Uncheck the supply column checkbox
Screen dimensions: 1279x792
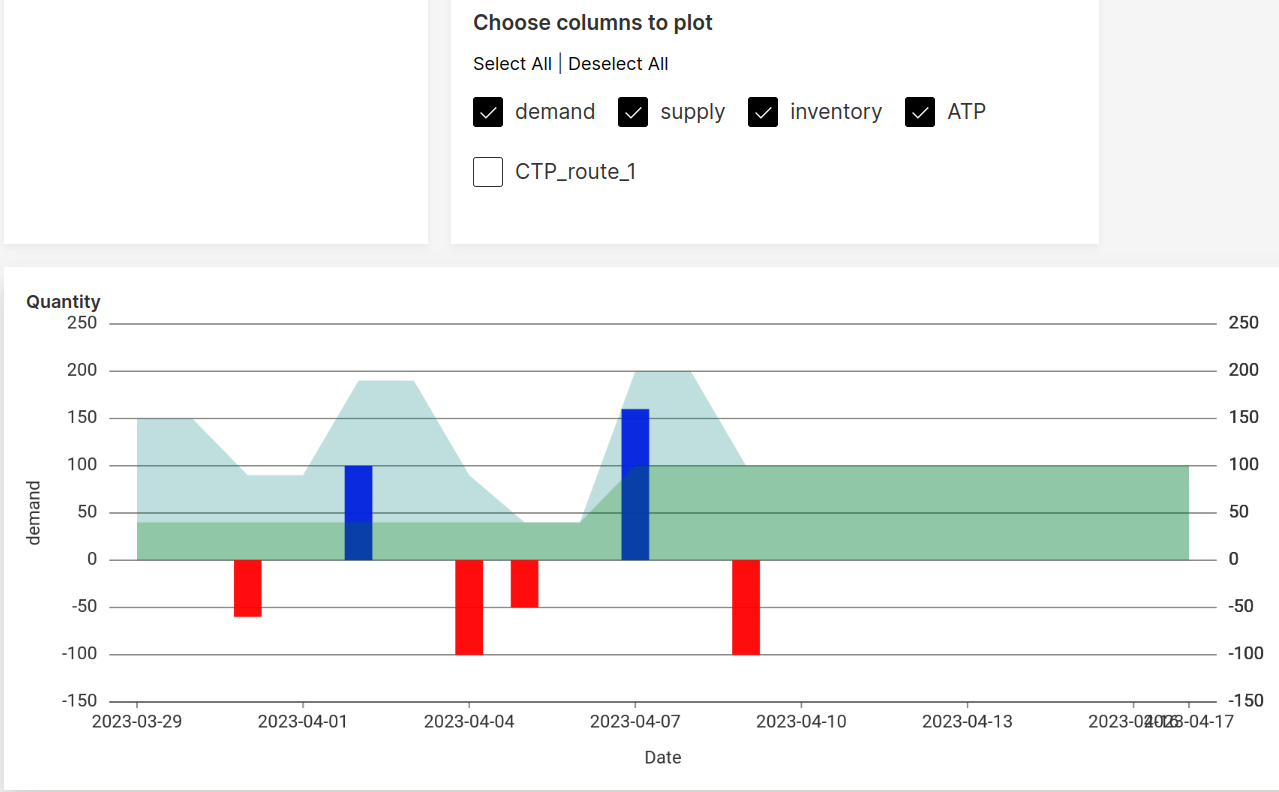click(632, 112)
